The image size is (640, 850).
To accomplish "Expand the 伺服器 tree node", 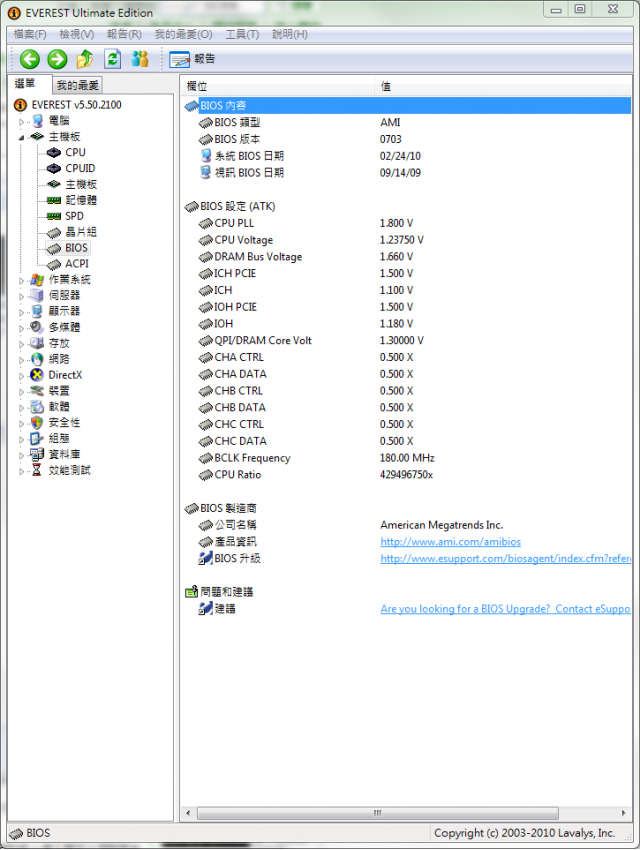I will tap(22, 296).
